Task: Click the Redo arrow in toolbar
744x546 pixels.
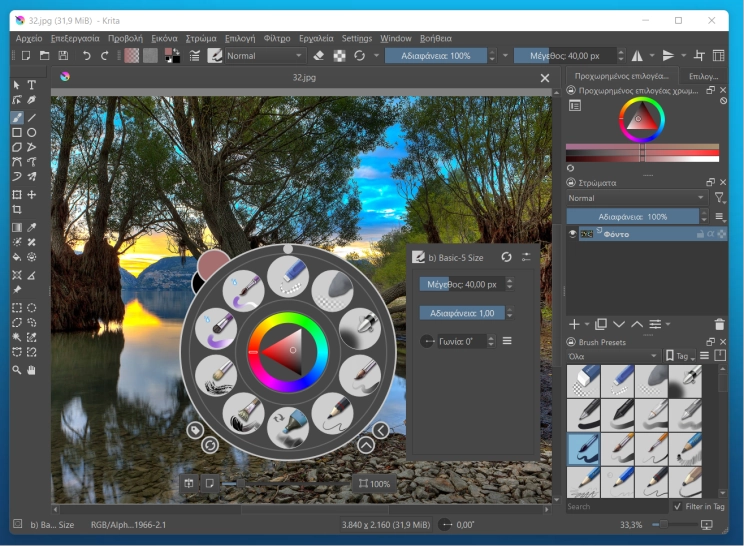Action: (x=104, y=56)
